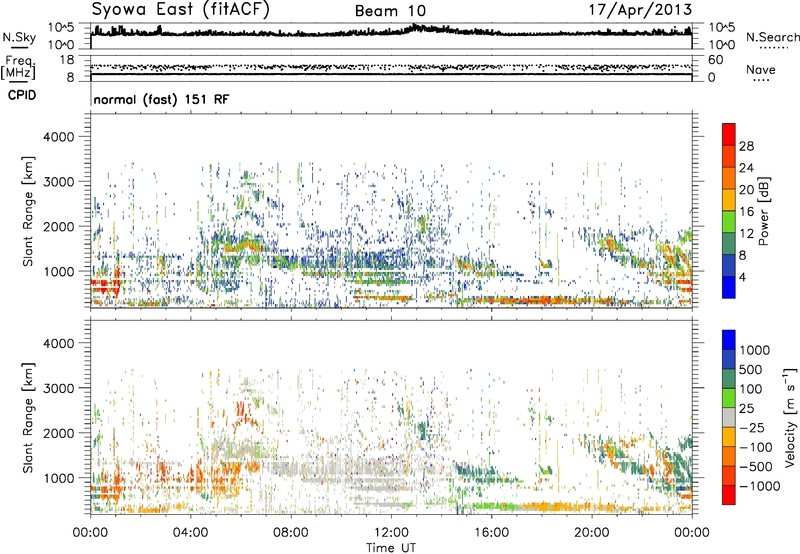Select the "Slant Range [km]" label of power panel
The height and width of the screenshot is (554, 800).
pos(28,211)
